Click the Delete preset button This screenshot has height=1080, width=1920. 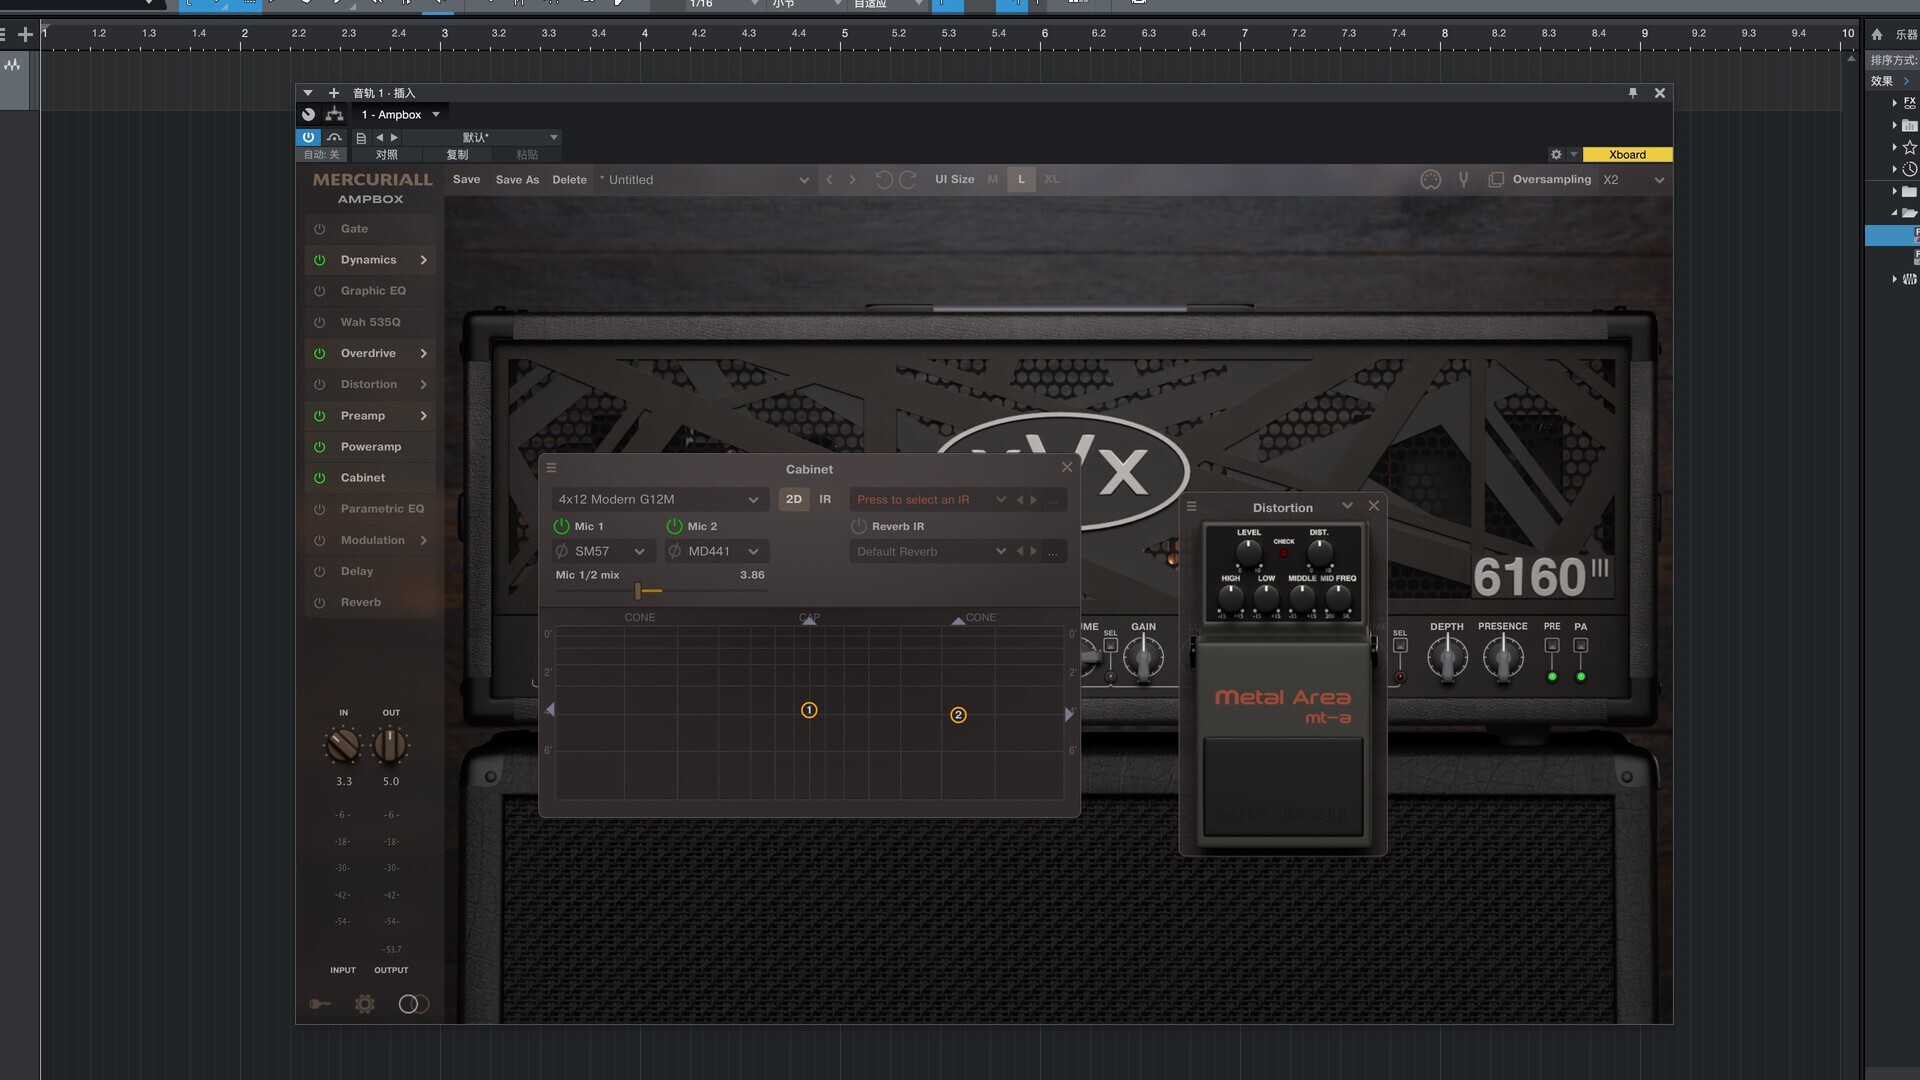click(x=569, y=180)
